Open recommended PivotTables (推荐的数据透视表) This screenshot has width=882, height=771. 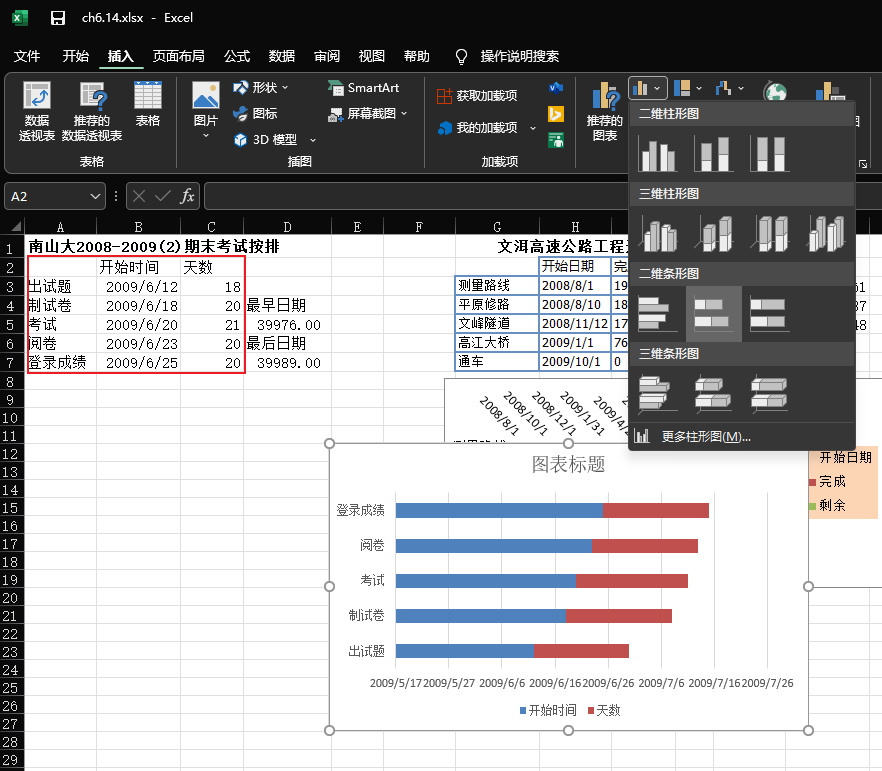[92, 111]
